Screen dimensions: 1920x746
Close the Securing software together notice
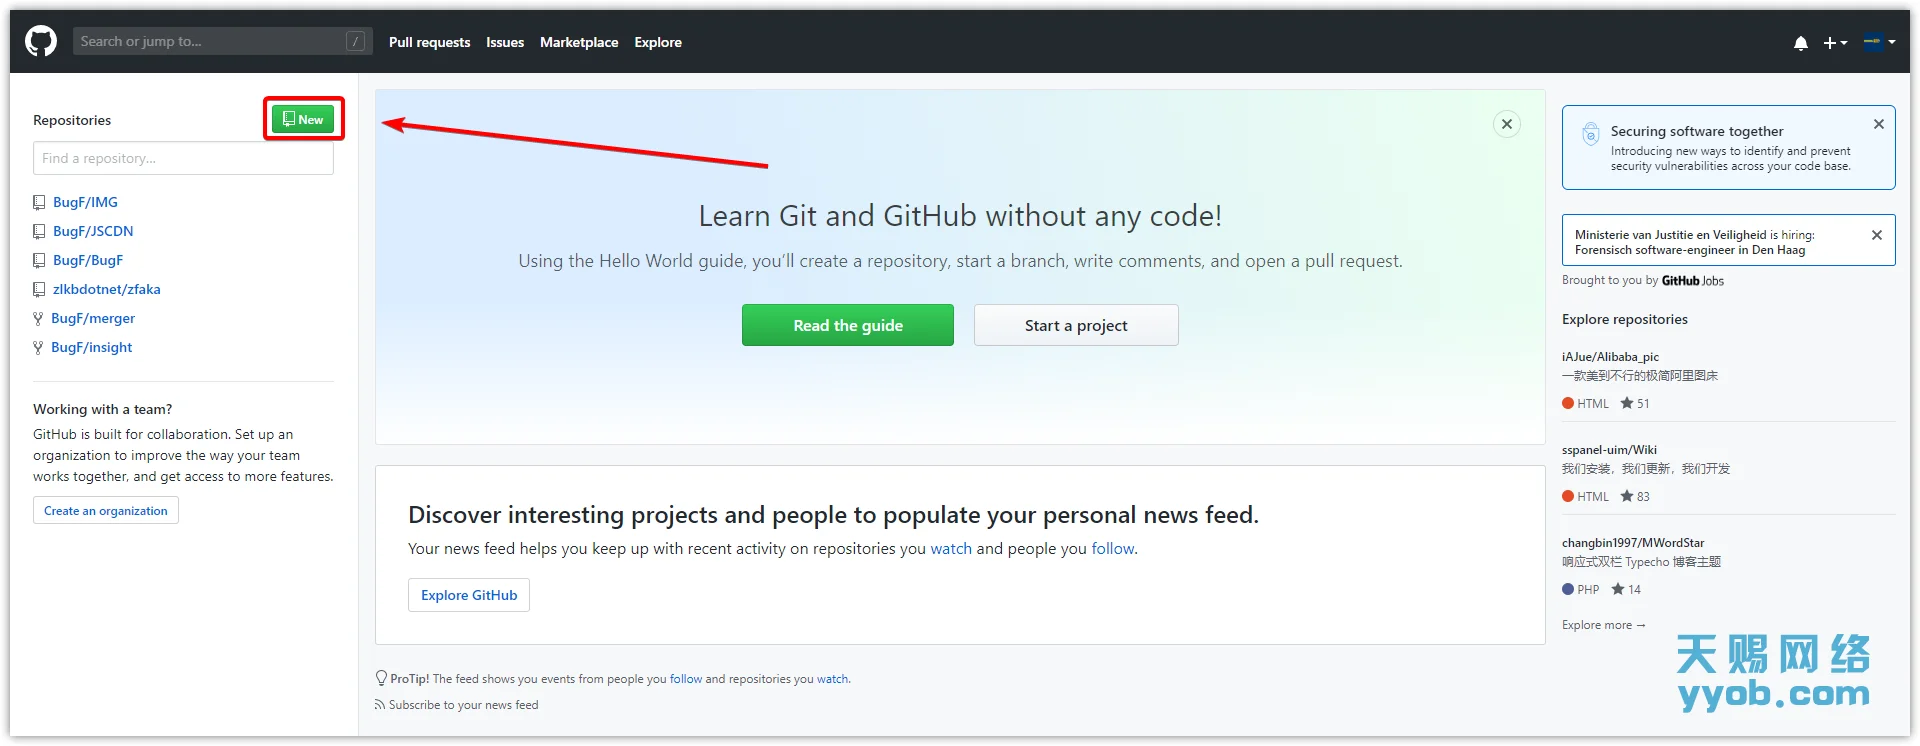[1879, 124]
